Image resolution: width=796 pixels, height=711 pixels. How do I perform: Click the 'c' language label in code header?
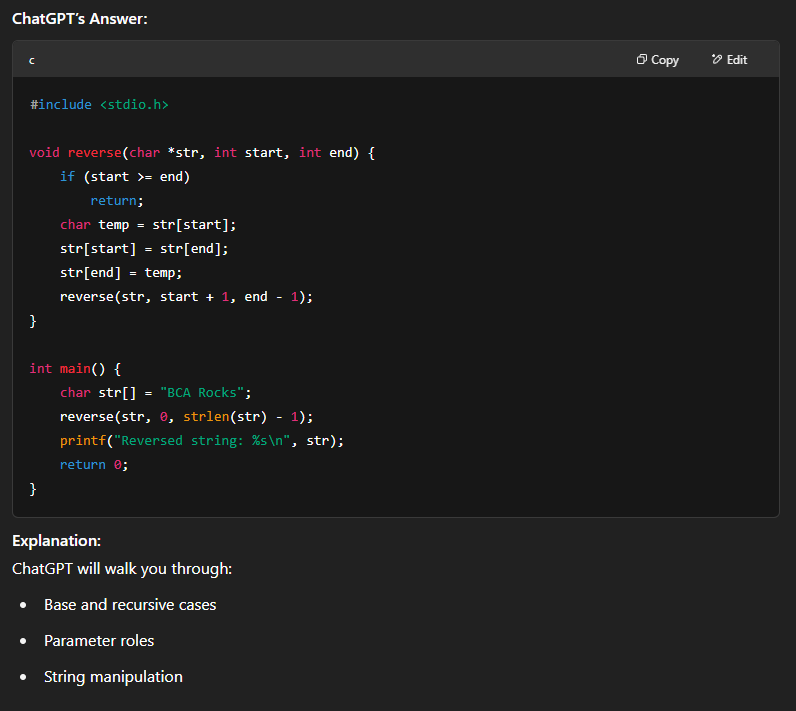click(x=32, y=60)
